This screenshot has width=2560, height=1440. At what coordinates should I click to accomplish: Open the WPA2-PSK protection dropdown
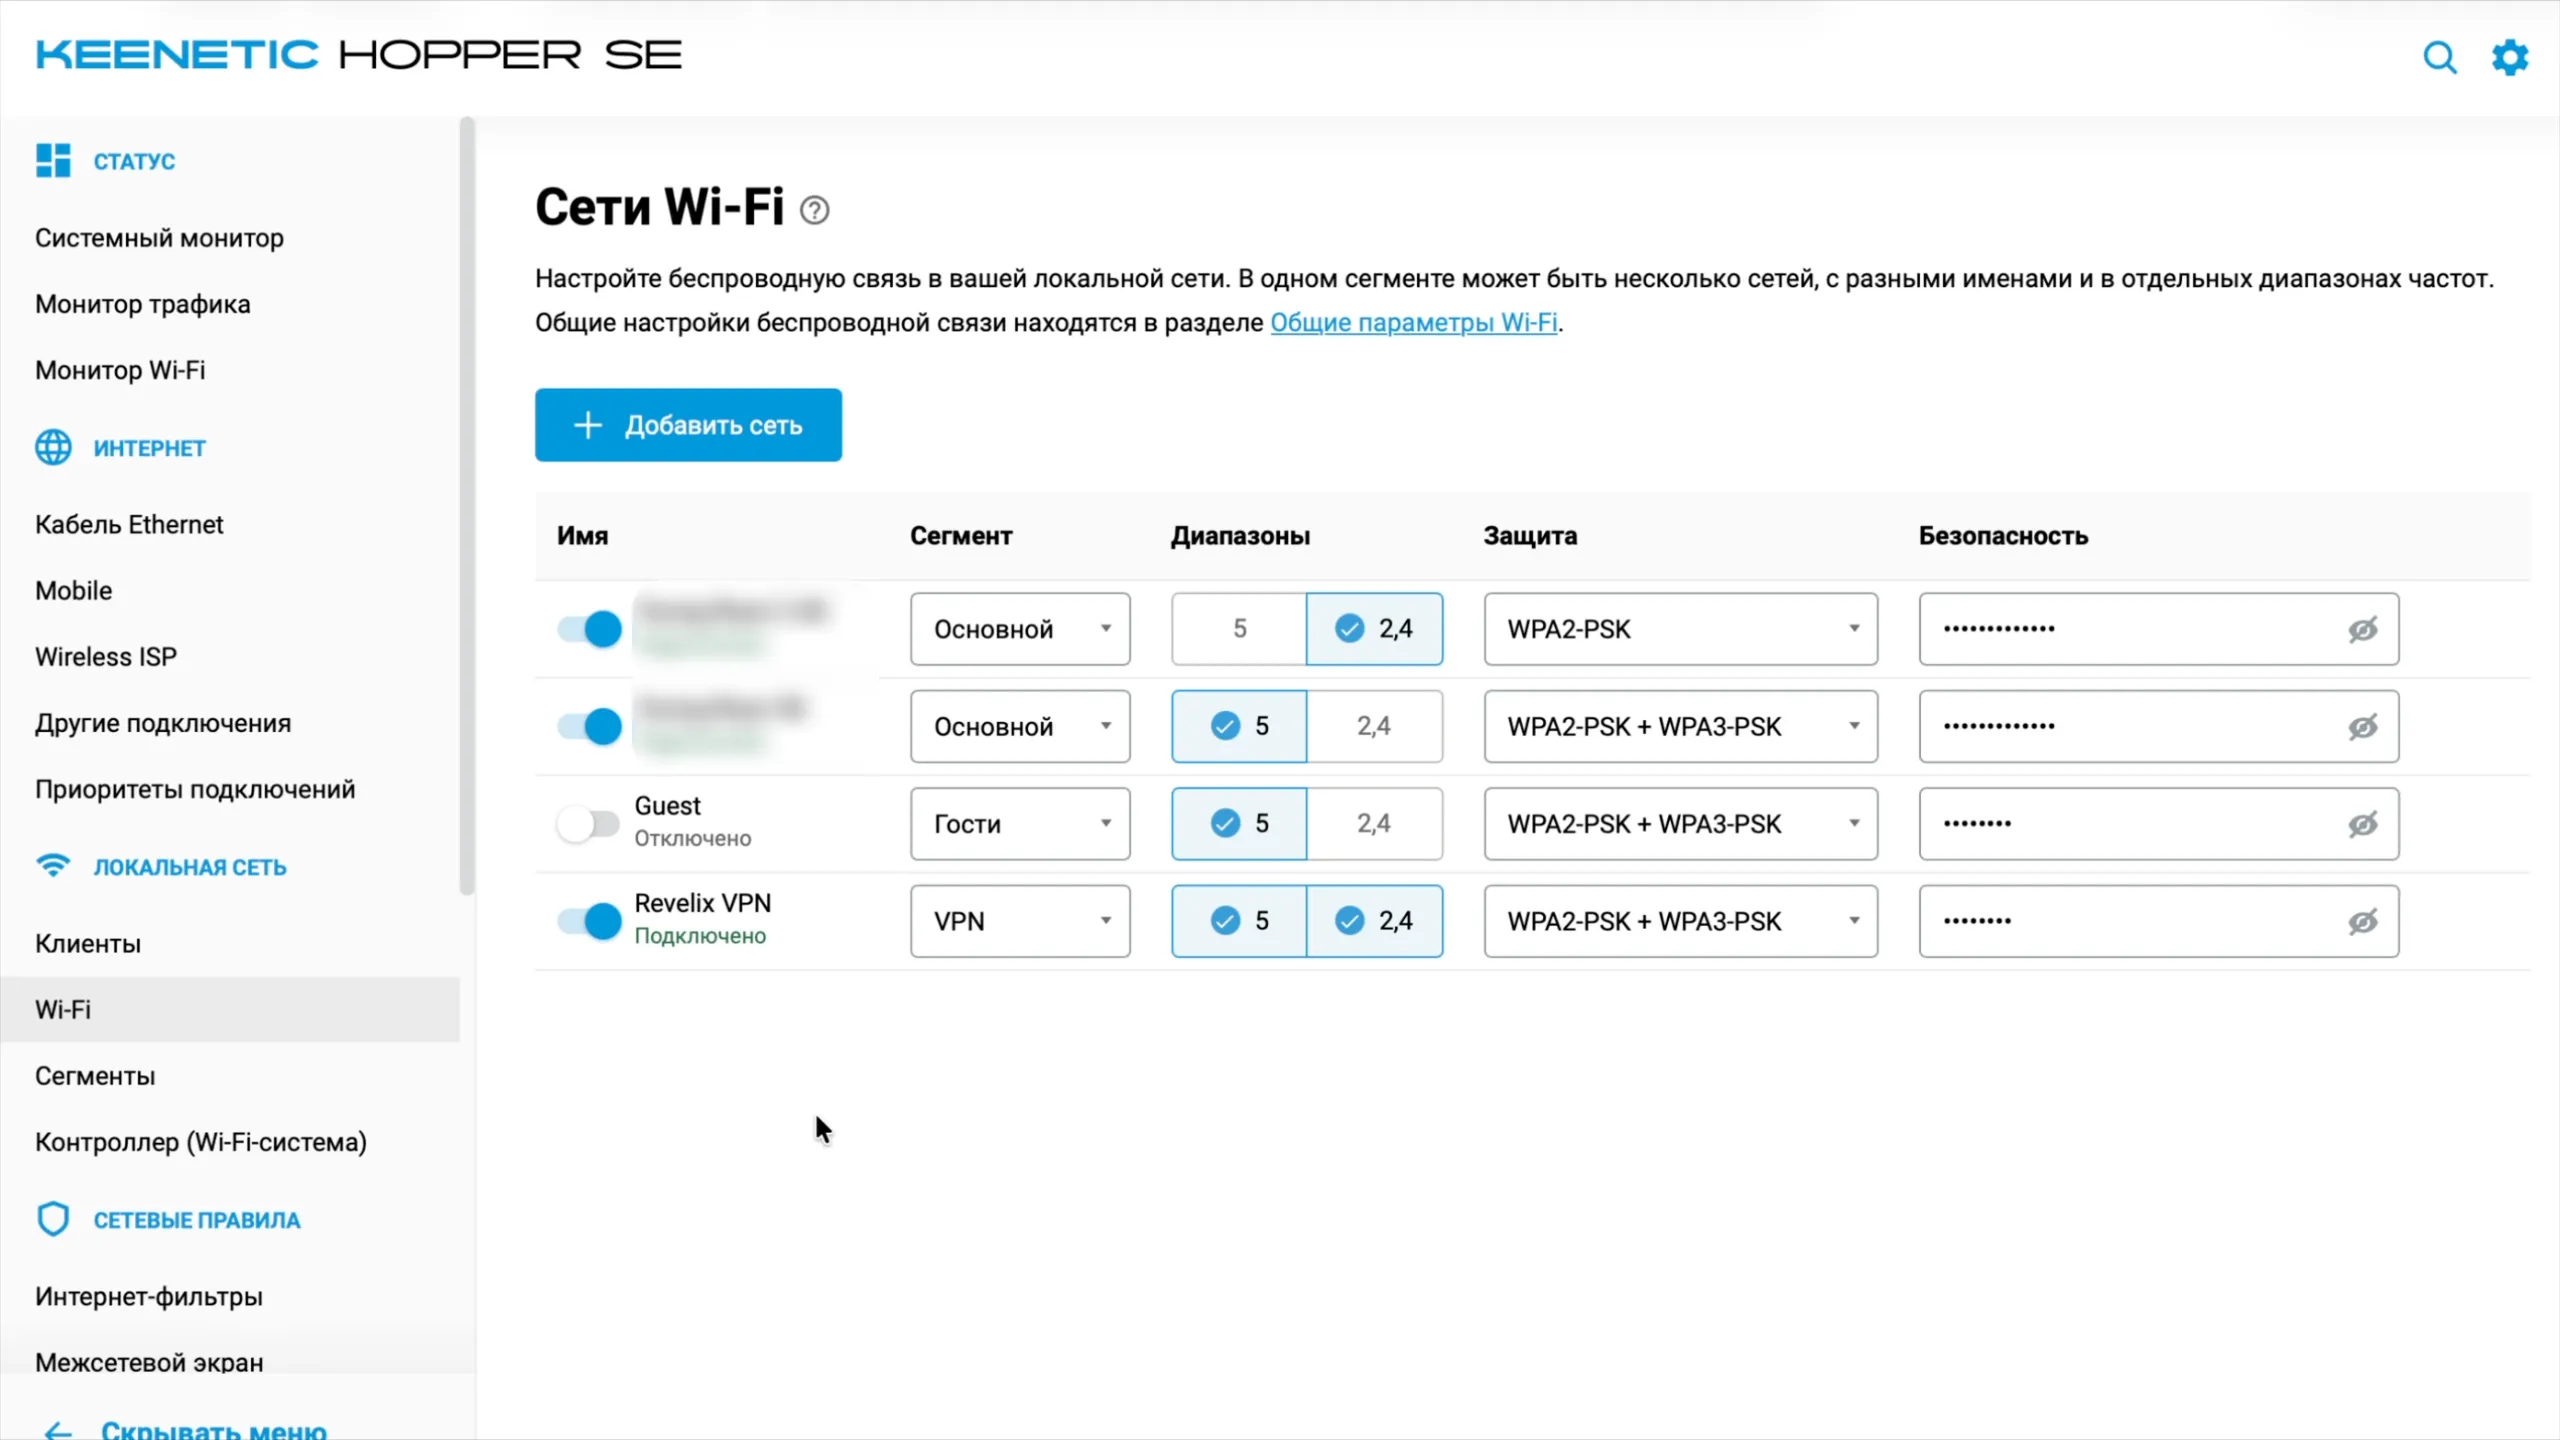pyautogui.click(x=1680, y=629)
